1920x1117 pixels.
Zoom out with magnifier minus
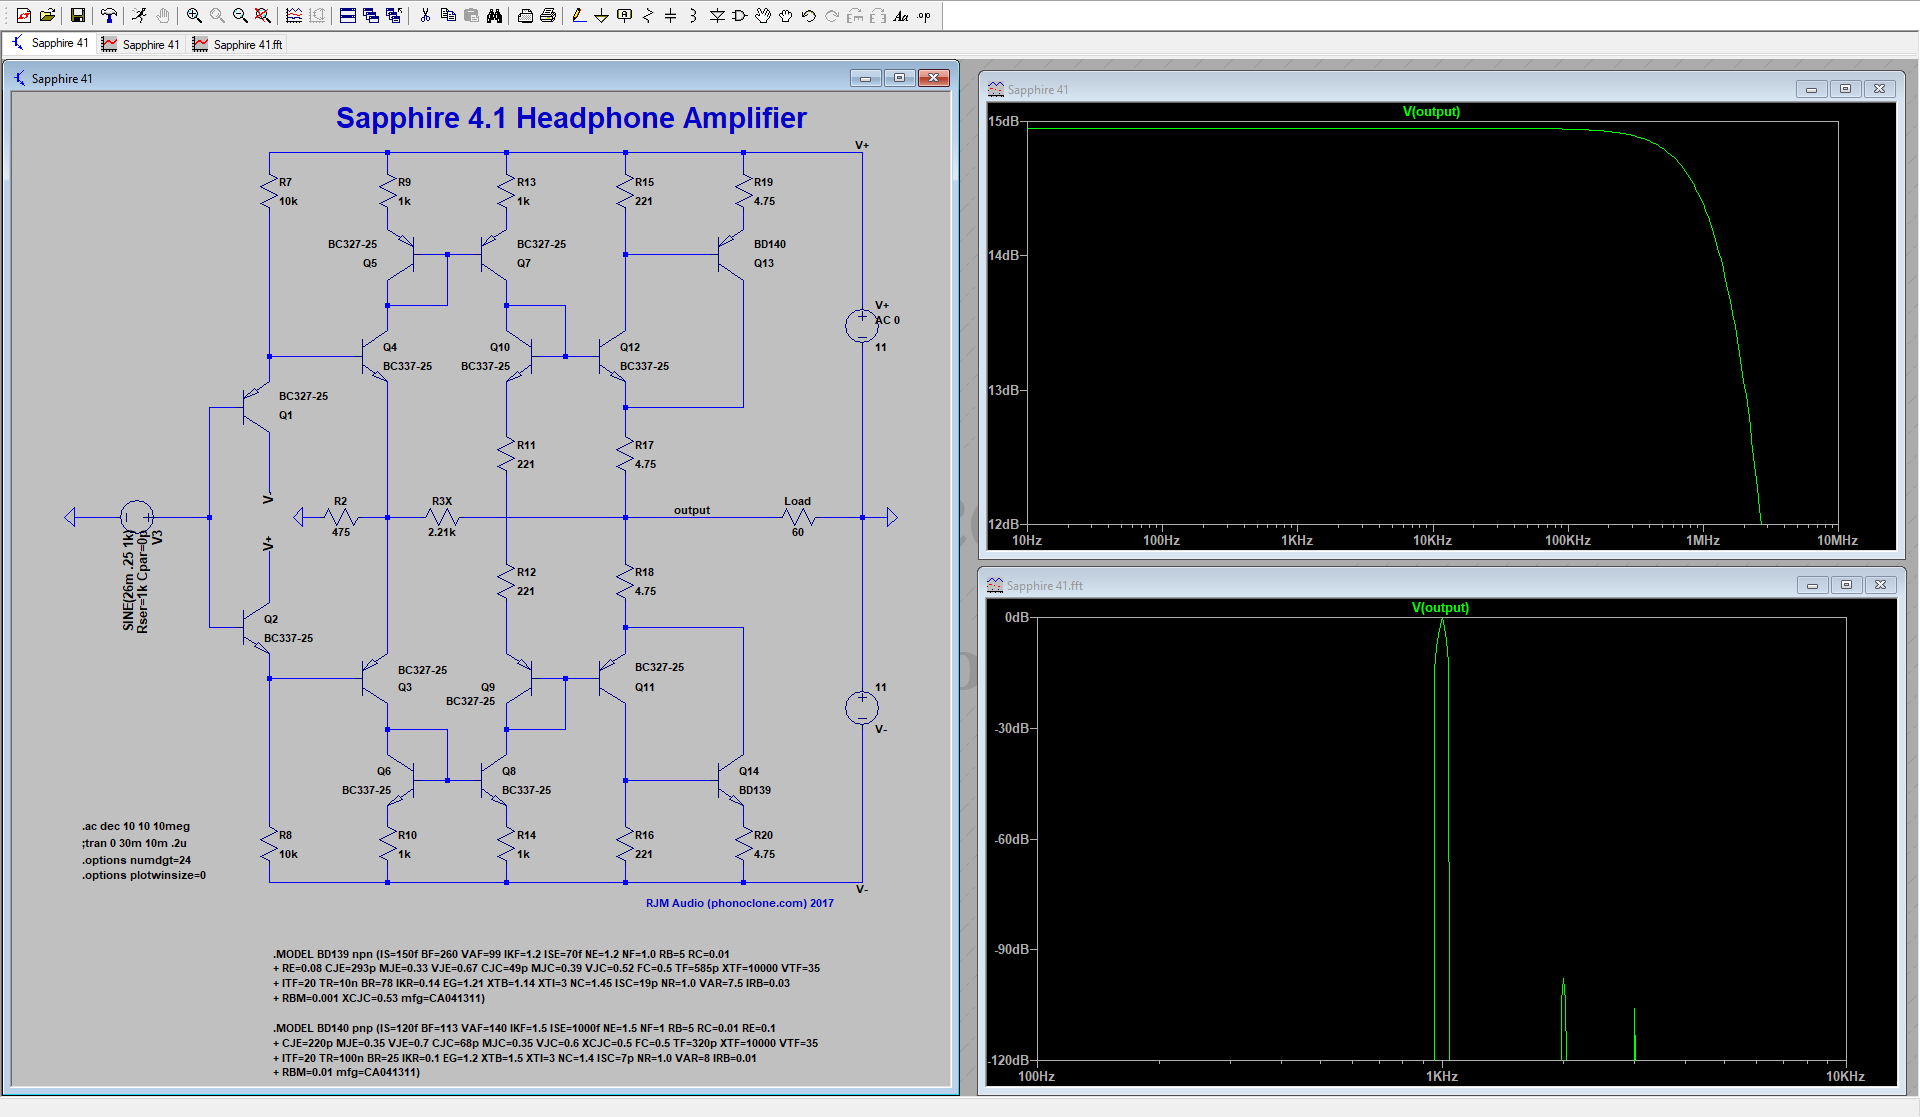(240, 15)
